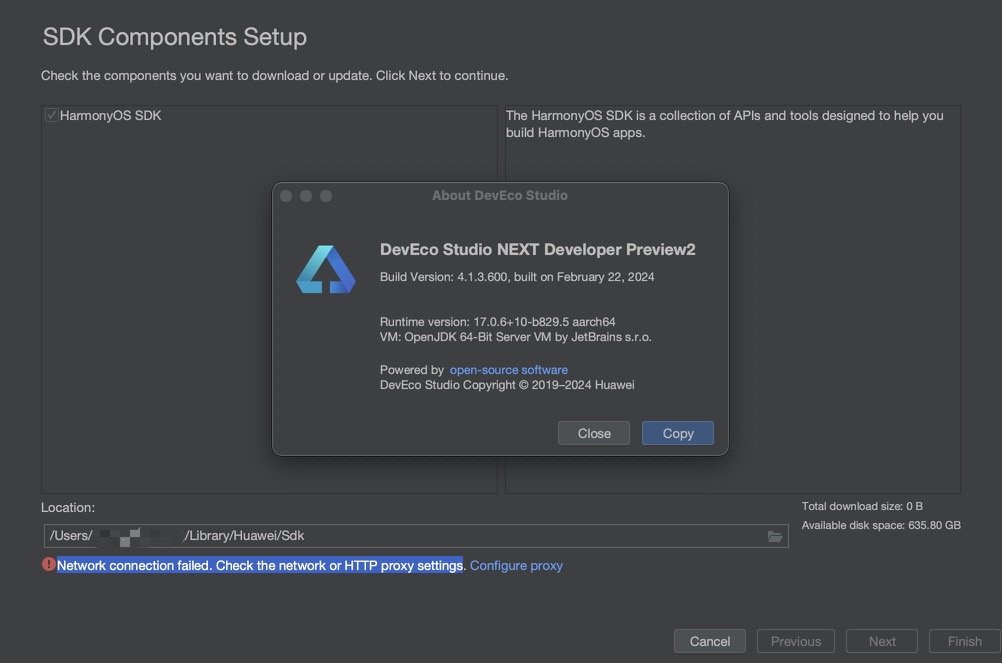Click the Build Version 4.1.3.600 text

(517, 277)
